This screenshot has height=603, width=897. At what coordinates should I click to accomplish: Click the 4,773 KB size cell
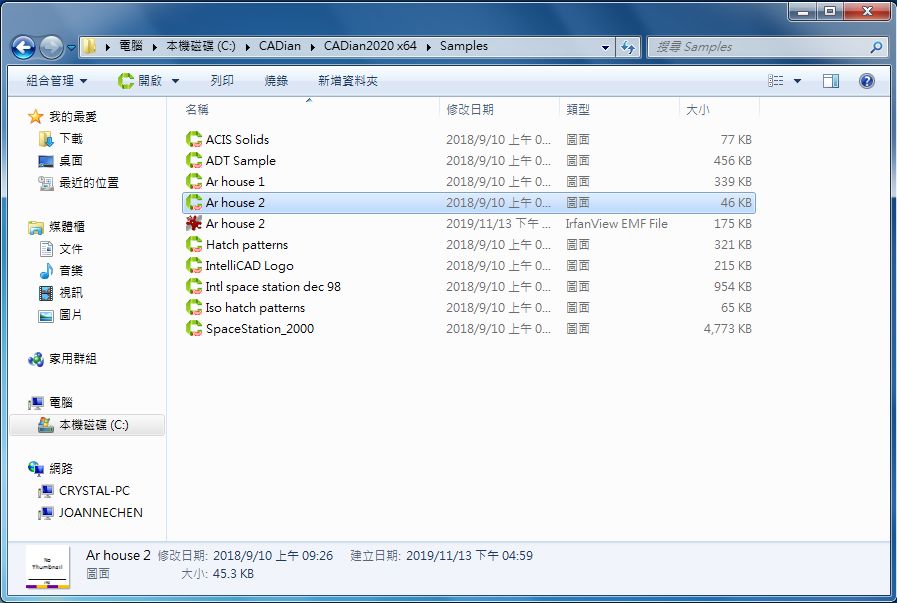click(728, 329)
